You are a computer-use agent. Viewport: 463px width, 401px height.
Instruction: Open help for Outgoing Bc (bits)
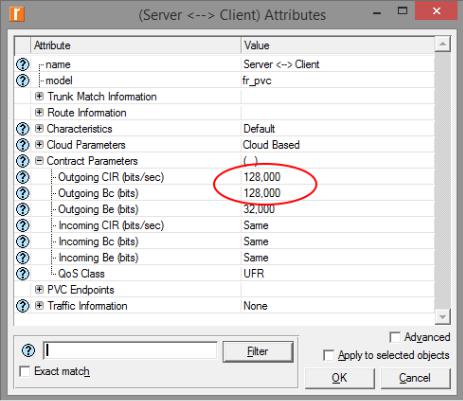click(23, 193)
